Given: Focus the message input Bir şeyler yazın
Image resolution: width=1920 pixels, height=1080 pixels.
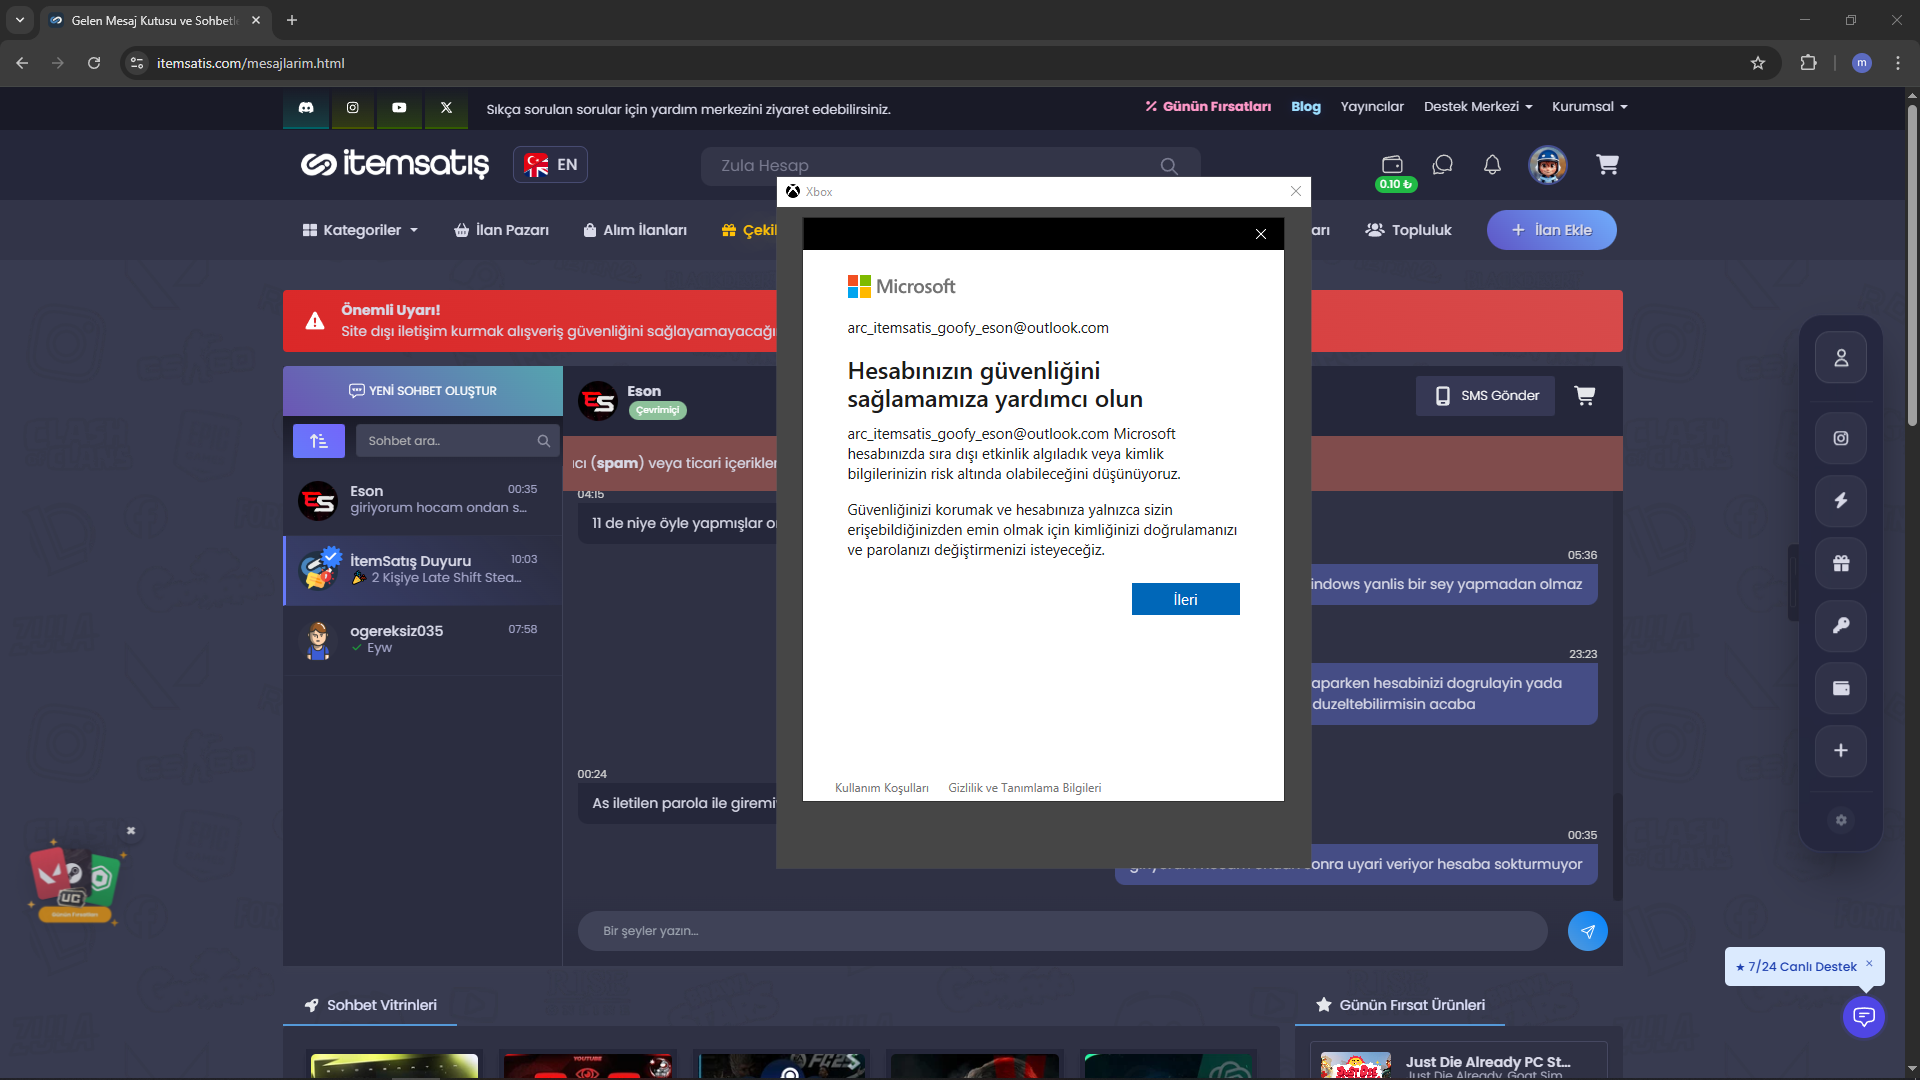Looking at the screenshot, I should tap(1062, 931).
